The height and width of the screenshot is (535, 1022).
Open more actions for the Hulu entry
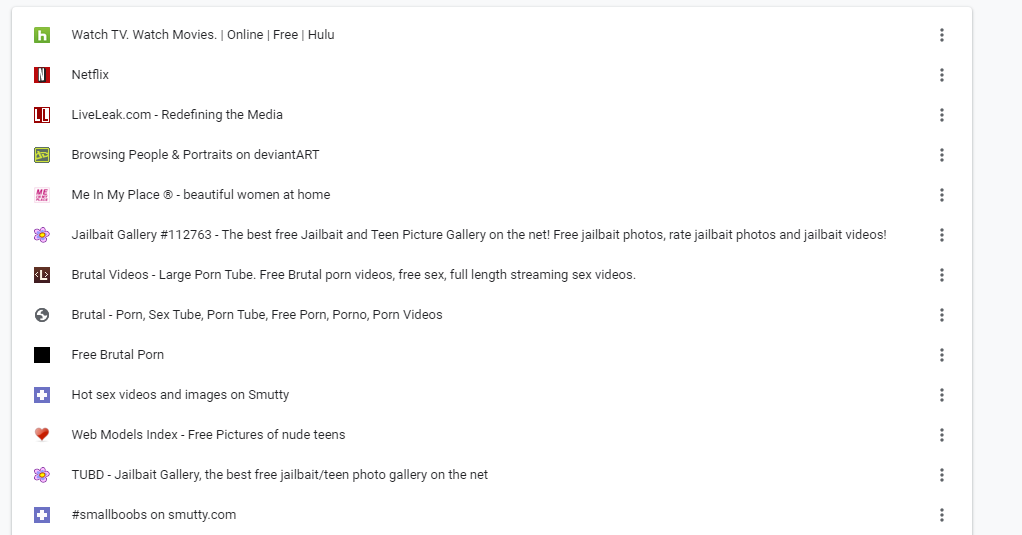pos(941,35)
